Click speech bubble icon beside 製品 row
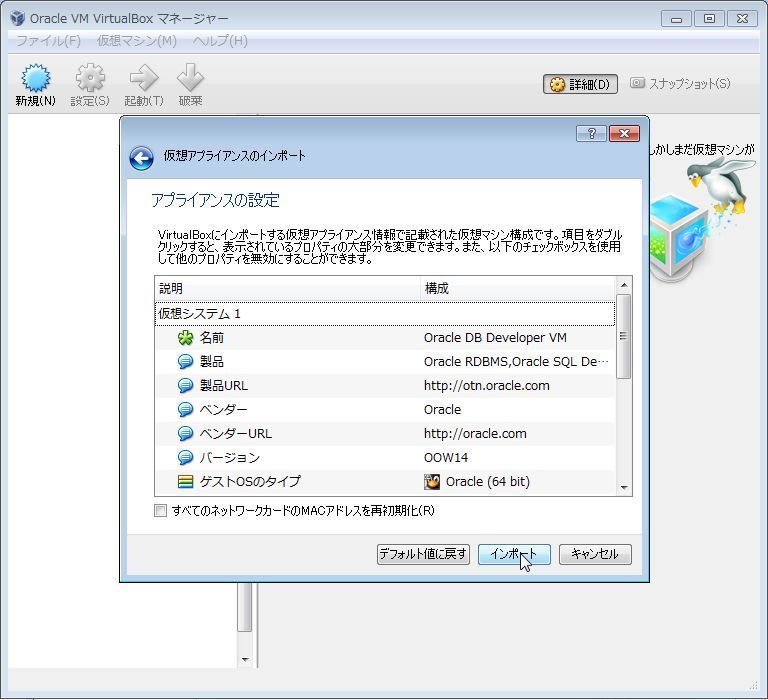Viewport: 768px width, 700px height. [185, 362]
